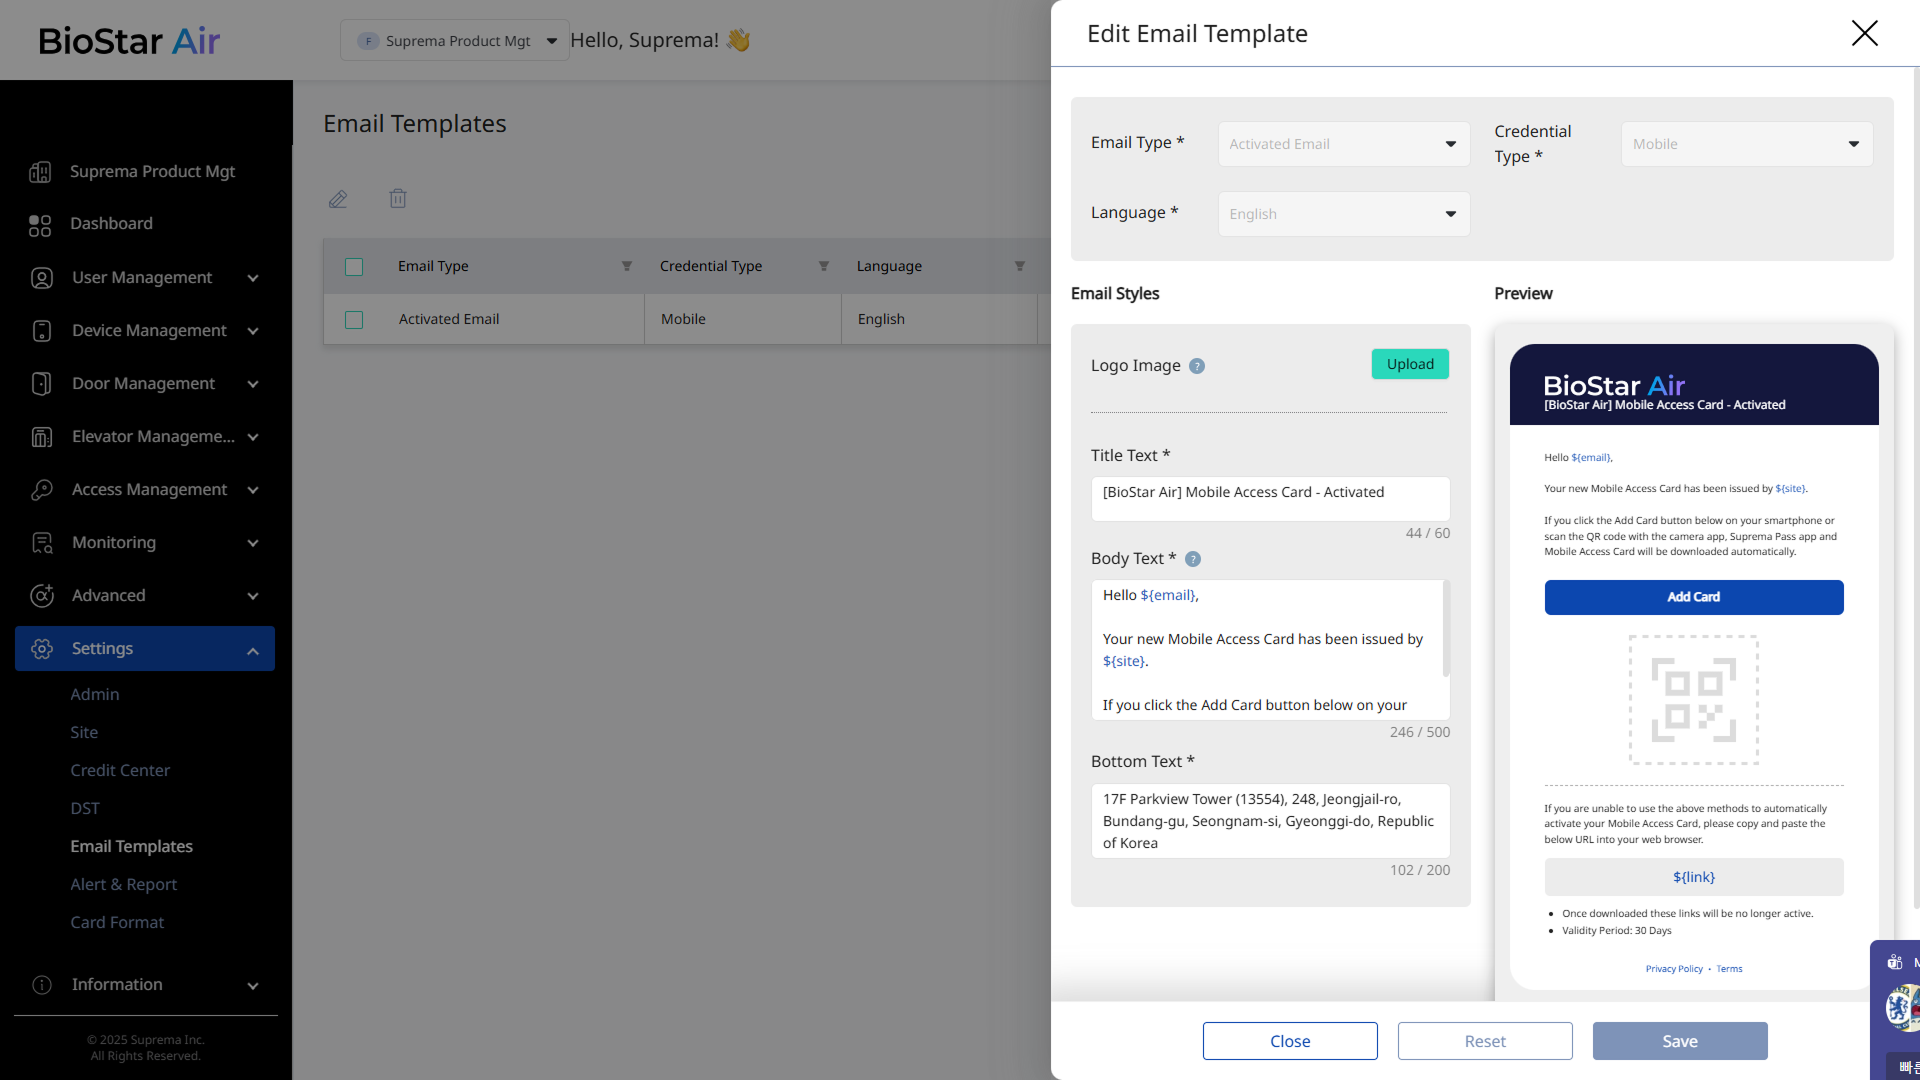Click the Upload logo button
The image size is (1920, 1080).
coord(1410,364)
